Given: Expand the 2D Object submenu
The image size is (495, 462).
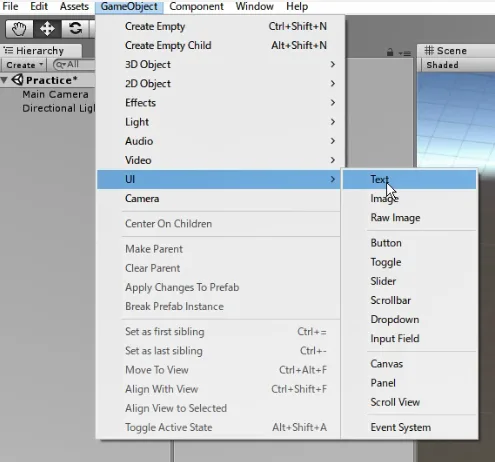Looking at the screenshot, I should (219, 84).
